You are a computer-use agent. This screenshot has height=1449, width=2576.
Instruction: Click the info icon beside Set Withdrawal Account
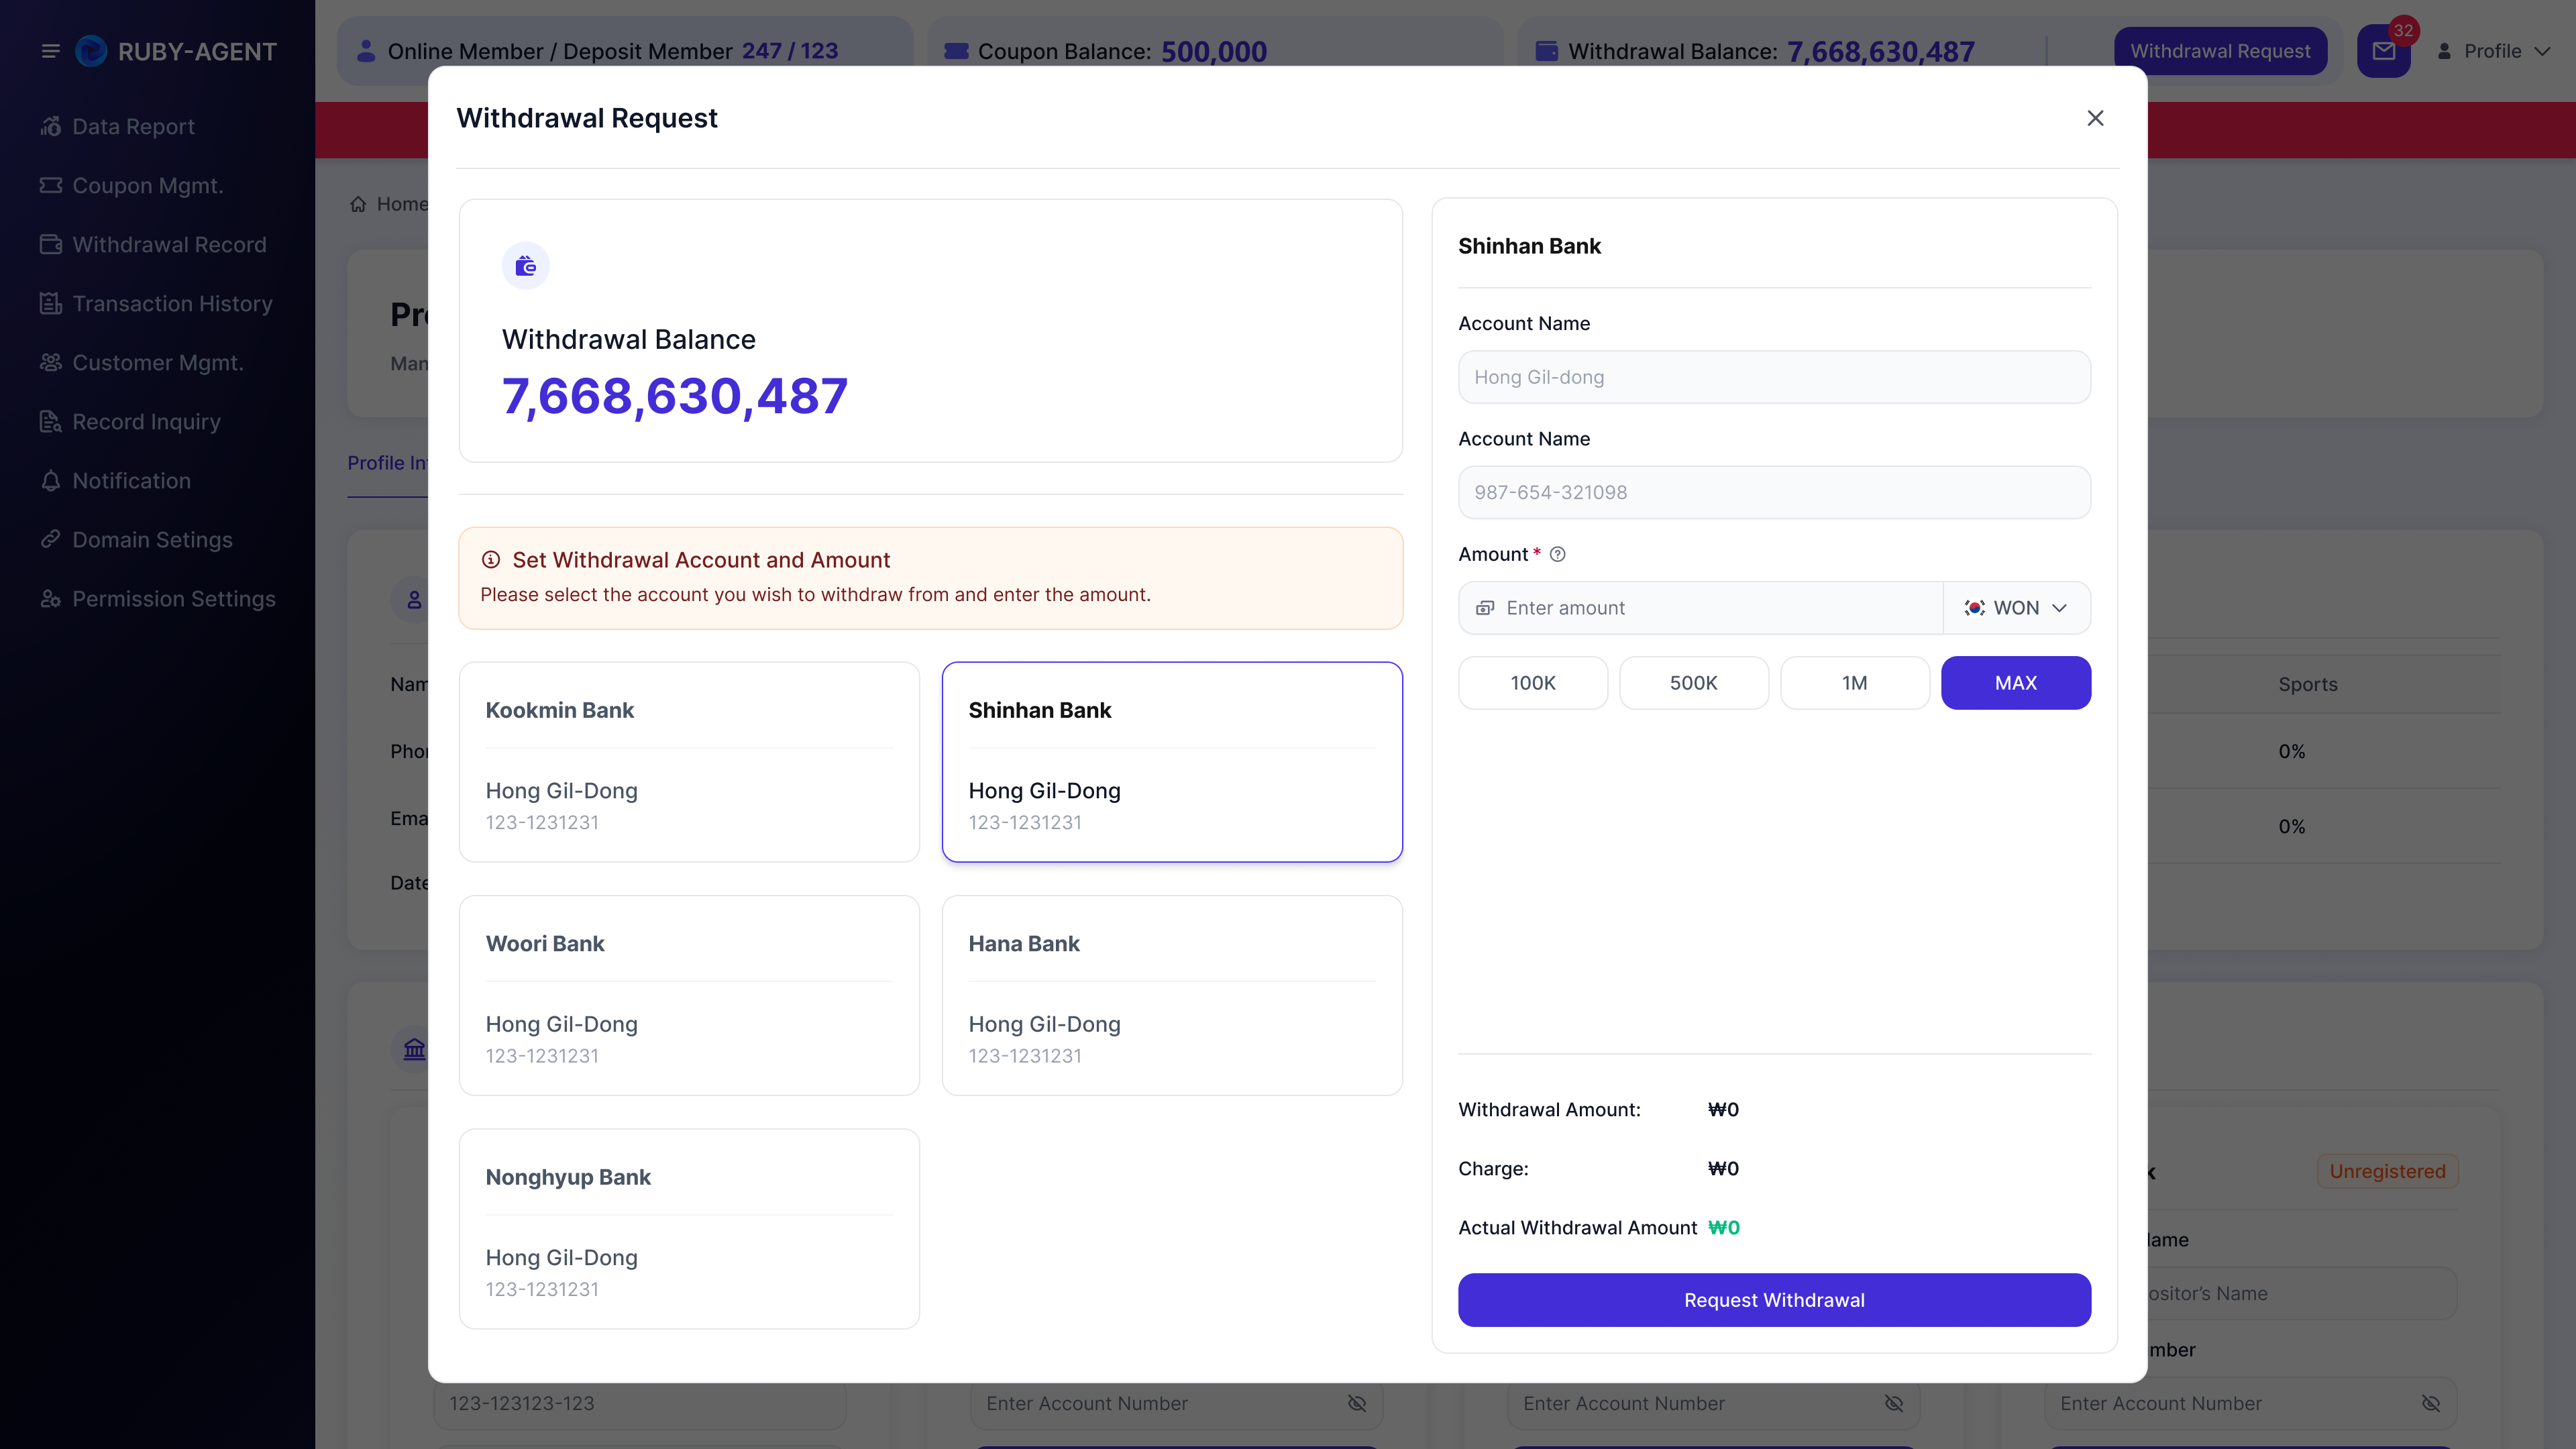[x=491, y=560]
